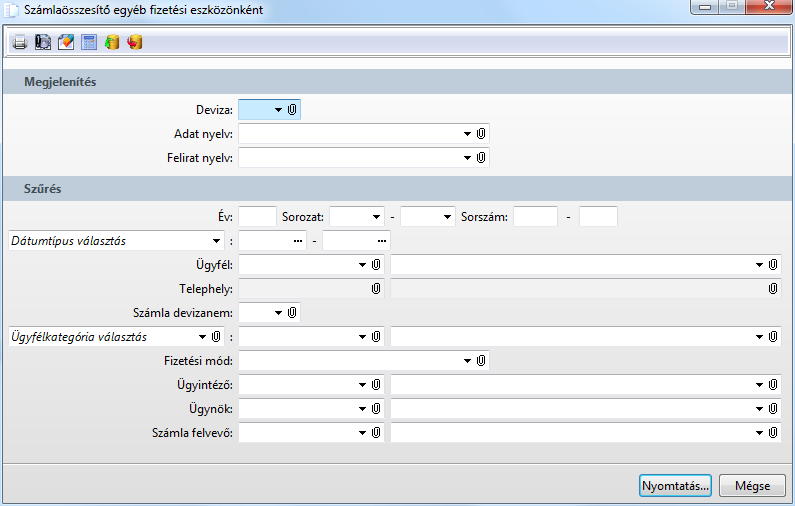
Task: Click the printer icon in the toolbar
Action: point(20,42)
